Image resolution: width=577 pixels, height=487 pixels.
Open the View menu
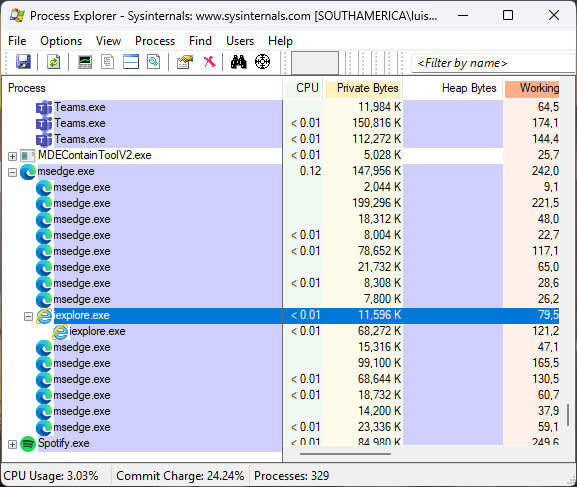click(x=108, y=41)
